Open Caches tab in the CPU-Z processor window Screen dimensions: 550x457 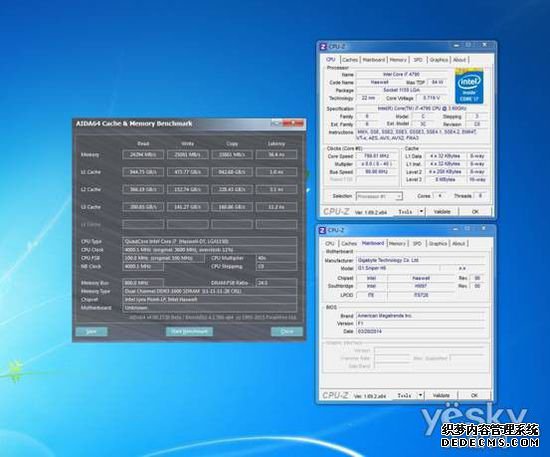[x=350, y=60]
